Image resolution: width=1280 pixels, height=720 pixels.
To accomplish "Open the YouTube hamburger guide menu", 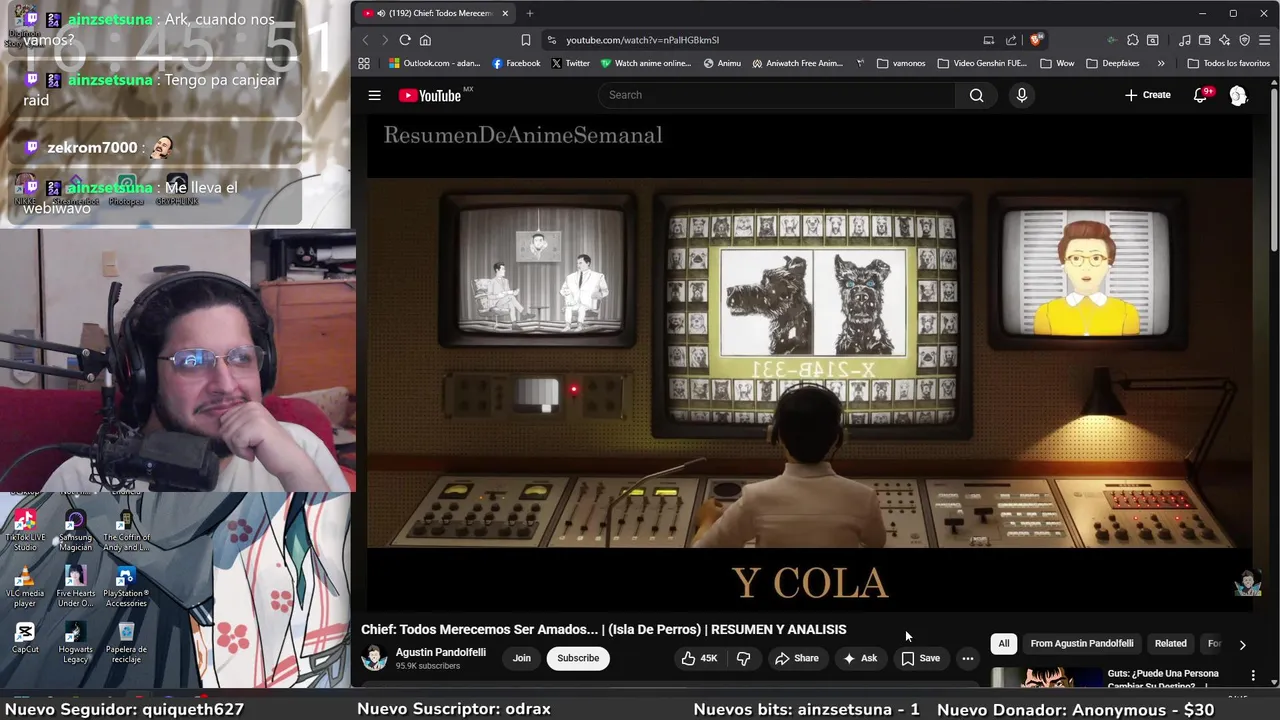I will point(374,95).
